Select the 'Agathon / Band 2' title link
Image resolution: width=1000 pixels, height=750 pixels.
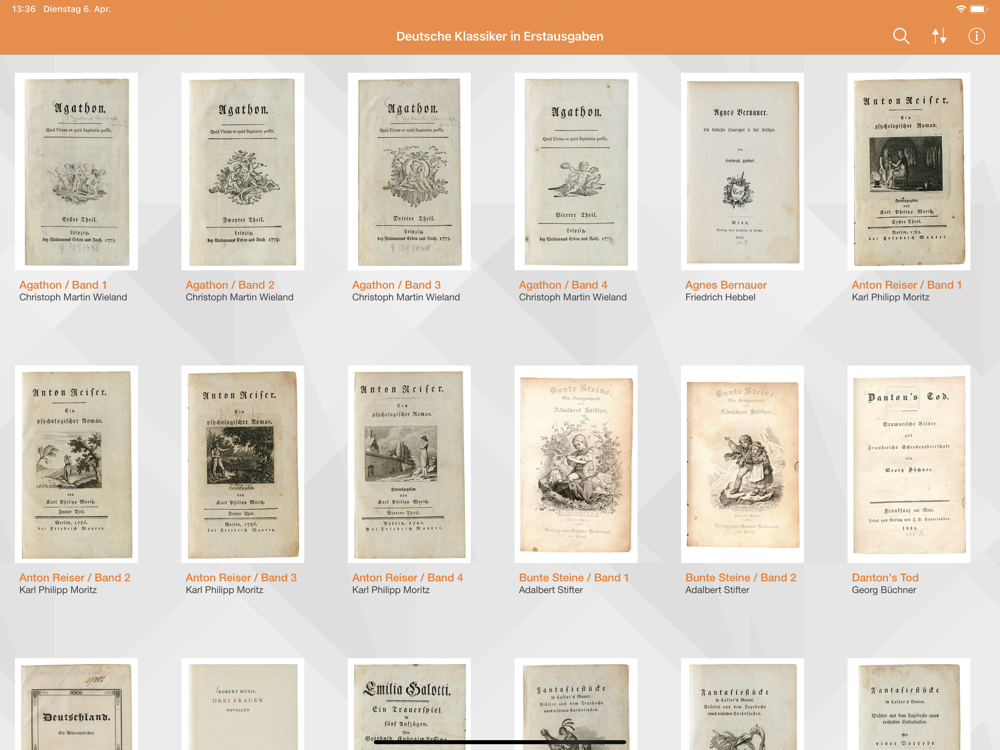(230, 285)
